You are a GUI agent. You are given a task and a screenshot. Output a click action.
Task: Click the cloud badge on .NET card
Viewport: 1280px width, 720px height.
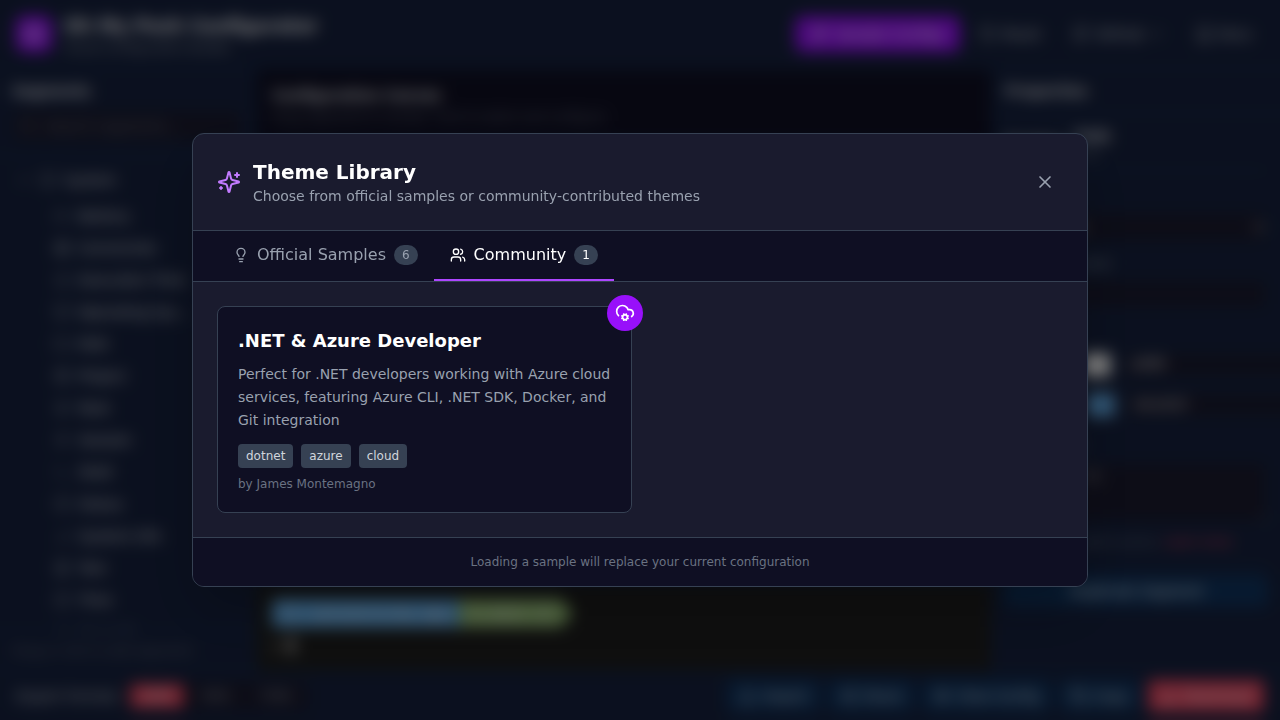tap(625, 313)
